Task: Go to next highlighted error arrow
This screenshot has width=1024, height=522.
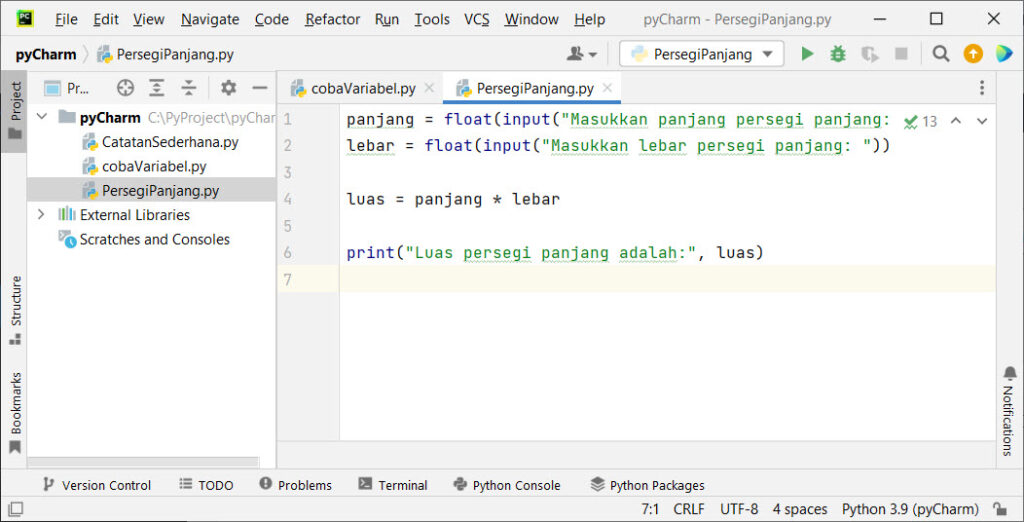Action: click(982, 121)
